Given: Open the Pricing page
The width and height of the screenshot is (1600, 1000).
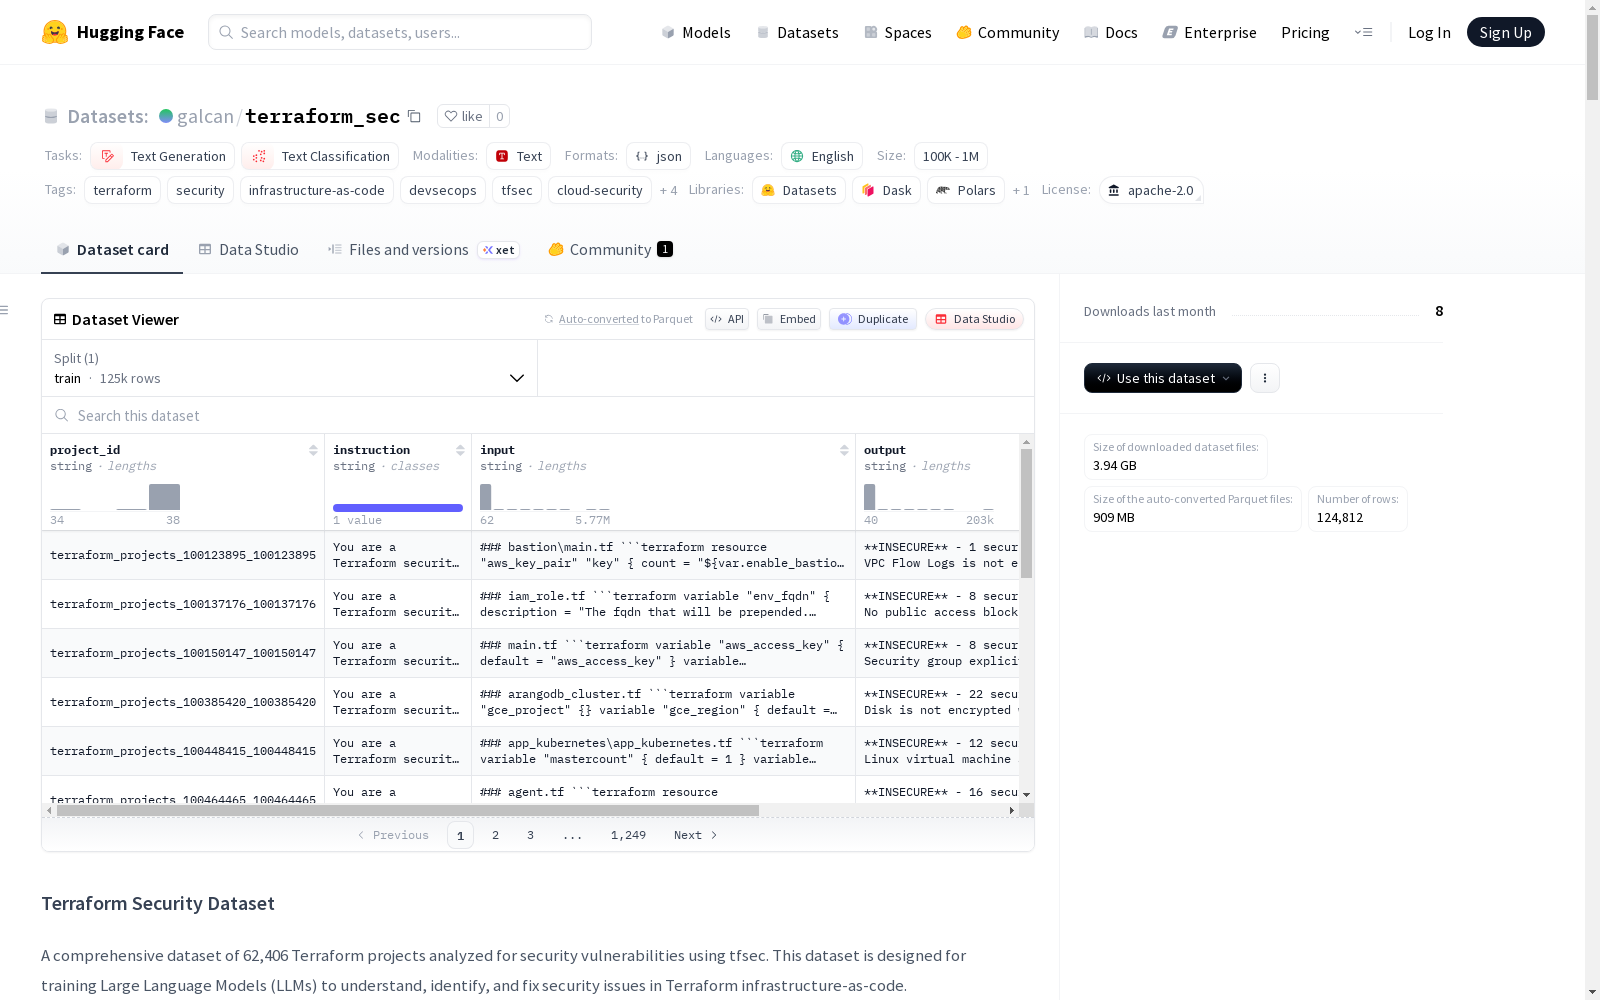Looking at the screenshot, I should [x=1305, y=32].
